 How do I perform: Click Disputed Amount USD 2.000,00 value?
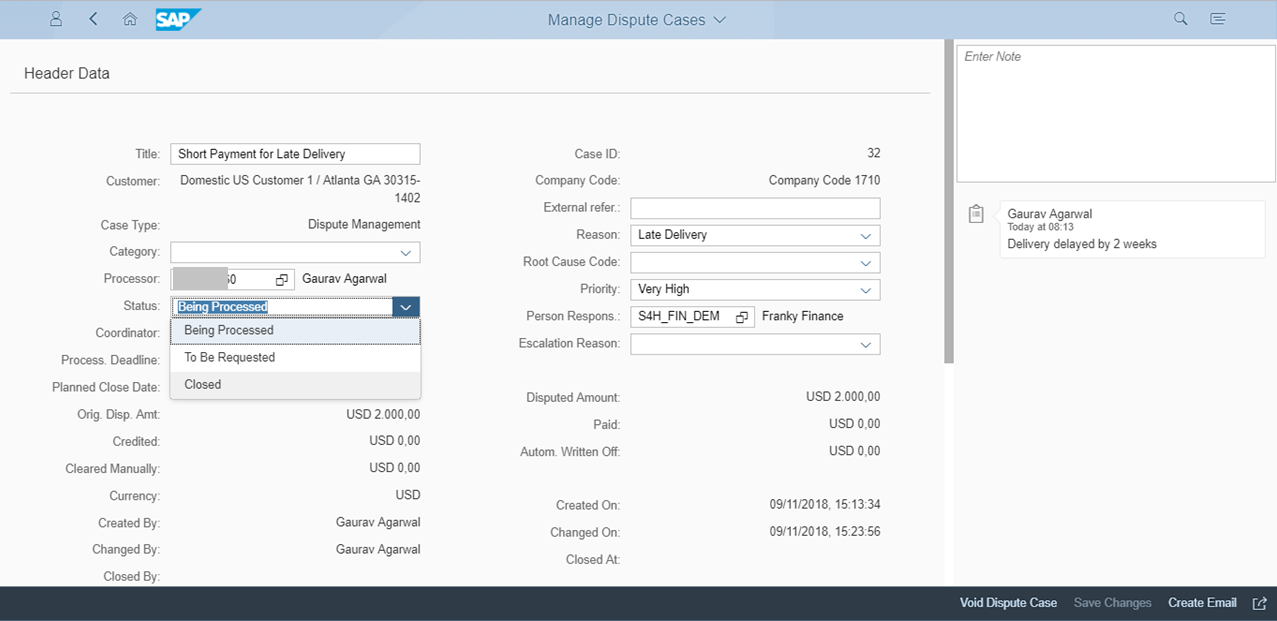(843, 398)
